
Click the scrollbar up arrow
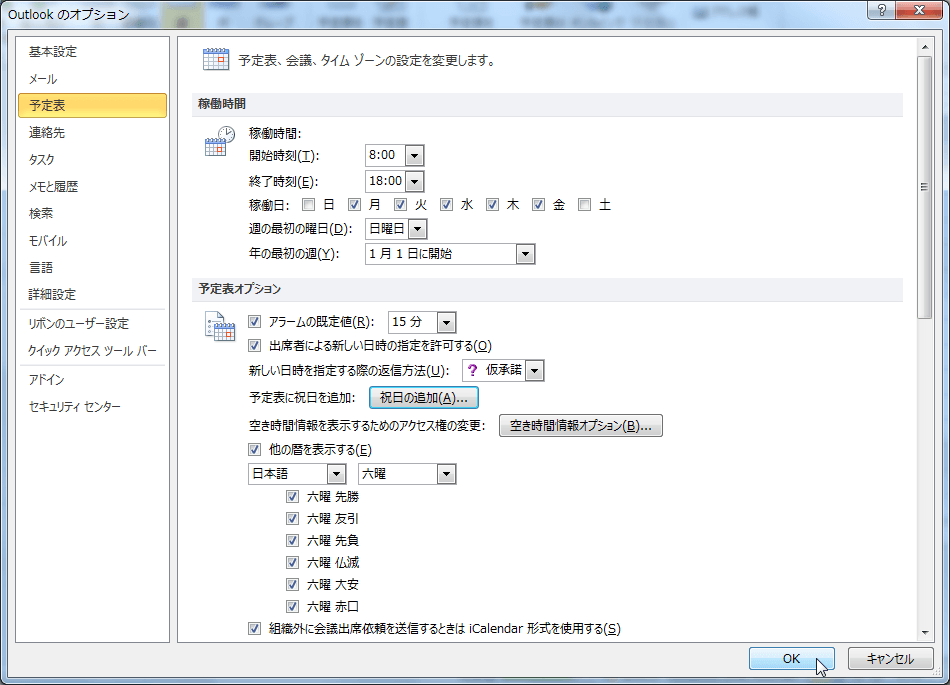click(x=925, y=47)
